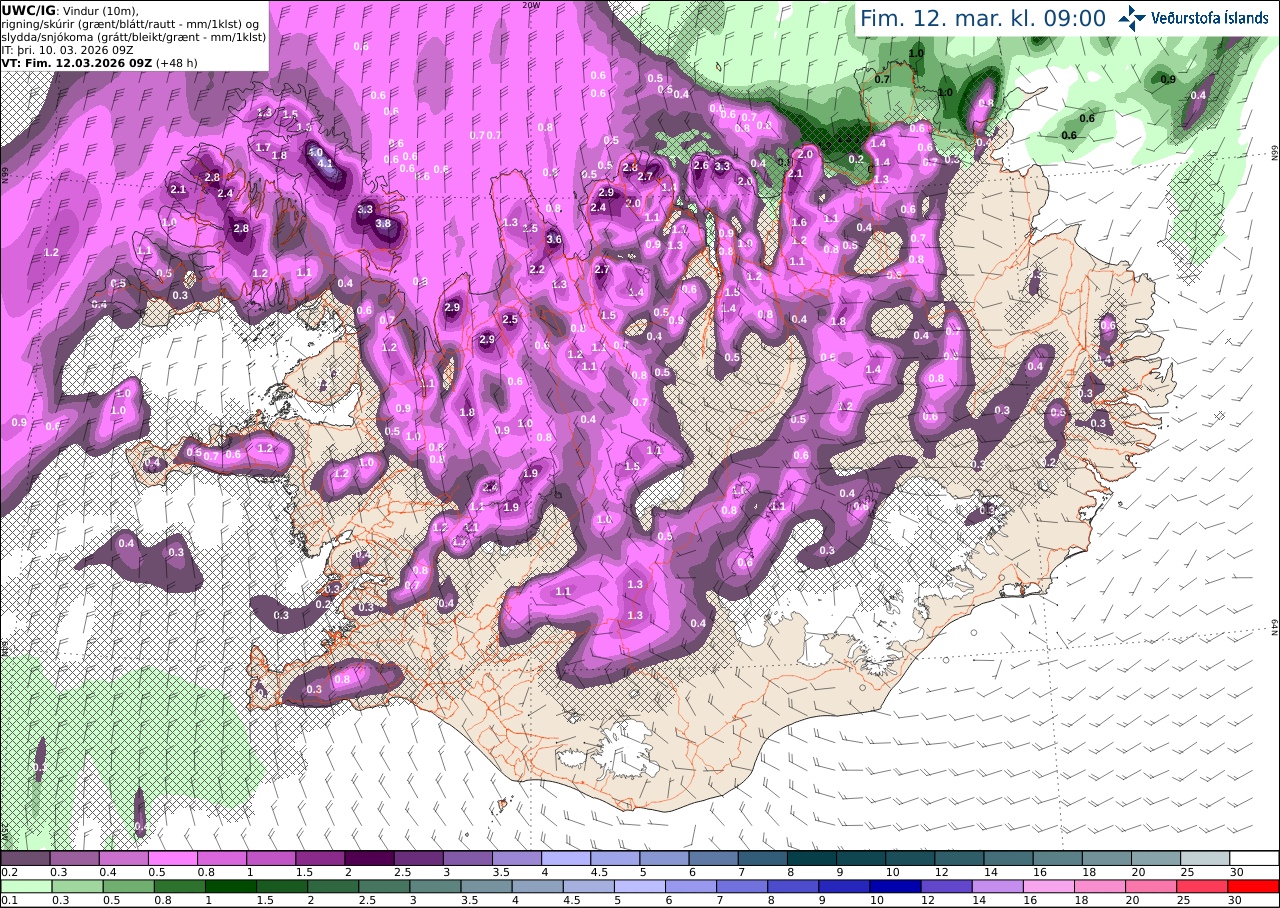Pick the darkest purple 2 swatch in the top row

[x=369, y=858]
